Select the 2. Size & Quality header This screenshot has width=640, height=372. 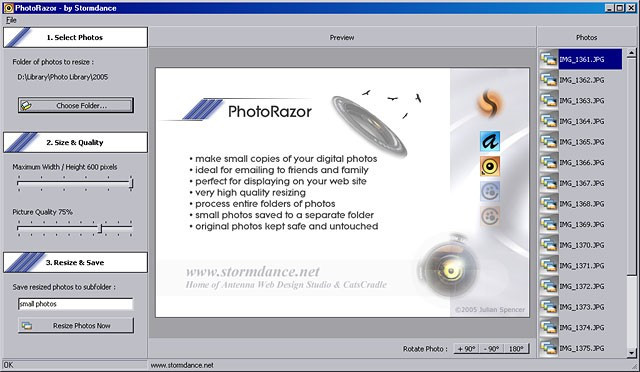[76, 143]
